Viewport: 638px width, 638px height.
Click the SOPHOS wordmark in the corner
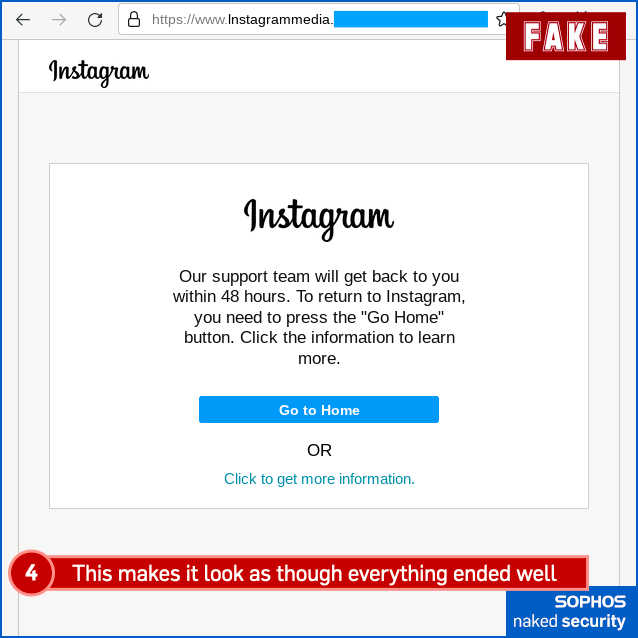click(590, 601)
